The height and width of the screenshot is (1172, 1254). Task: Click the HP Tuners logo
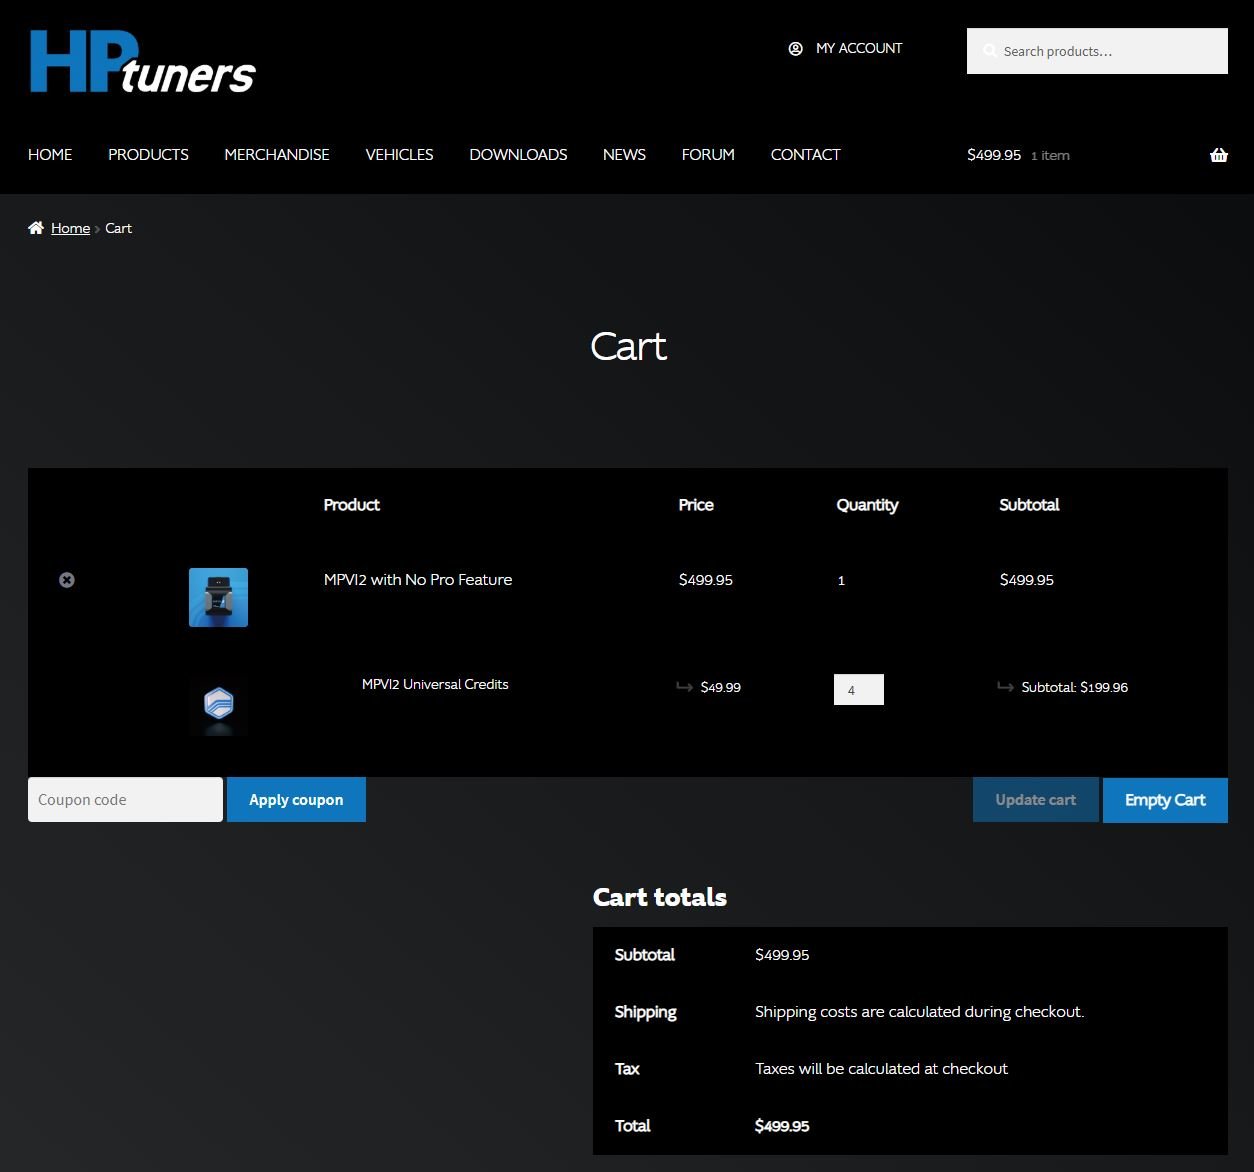click(143, 62)
